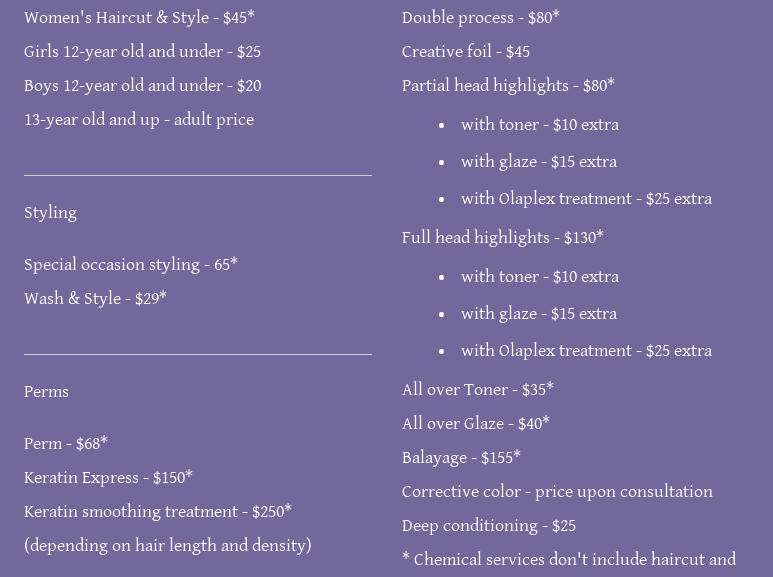Click the Wash & Style line
This screenshot has height=577, width=773.
95,299
